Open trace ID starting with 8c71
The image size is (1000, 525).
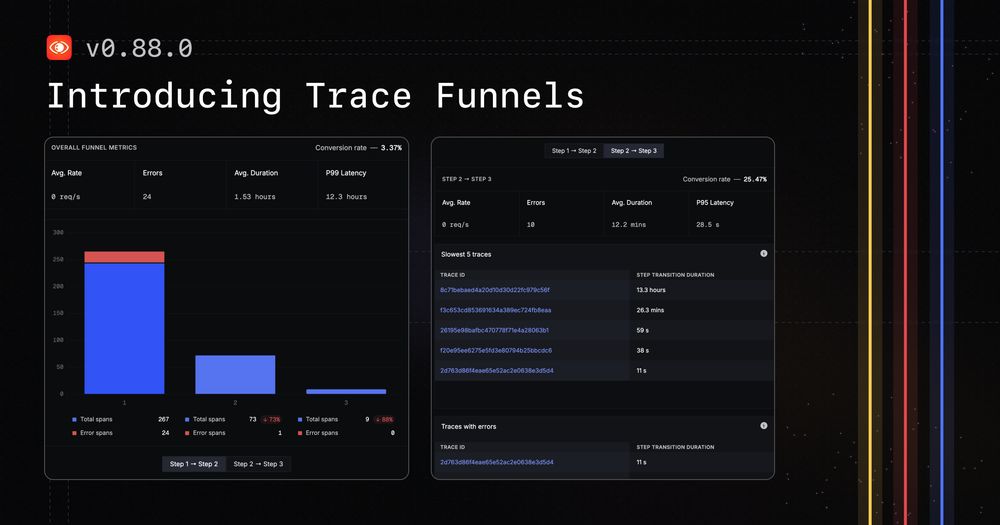coord(495,290)
